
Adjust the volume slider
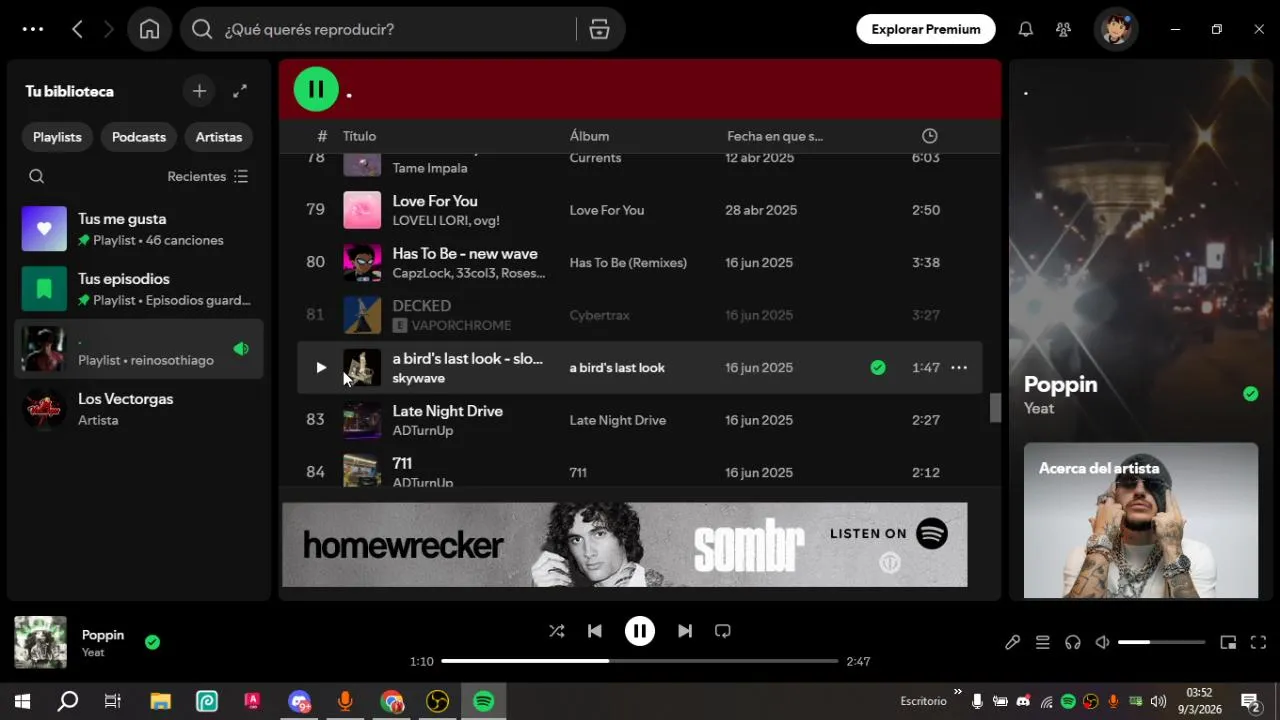click(x=1161, y=642)
